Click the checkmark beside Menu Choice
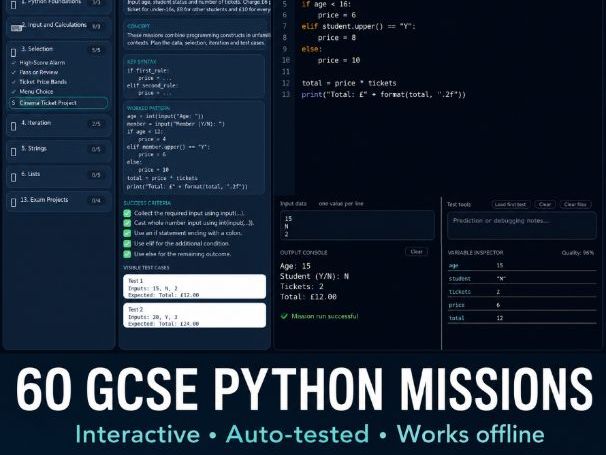 pos(14,92)
